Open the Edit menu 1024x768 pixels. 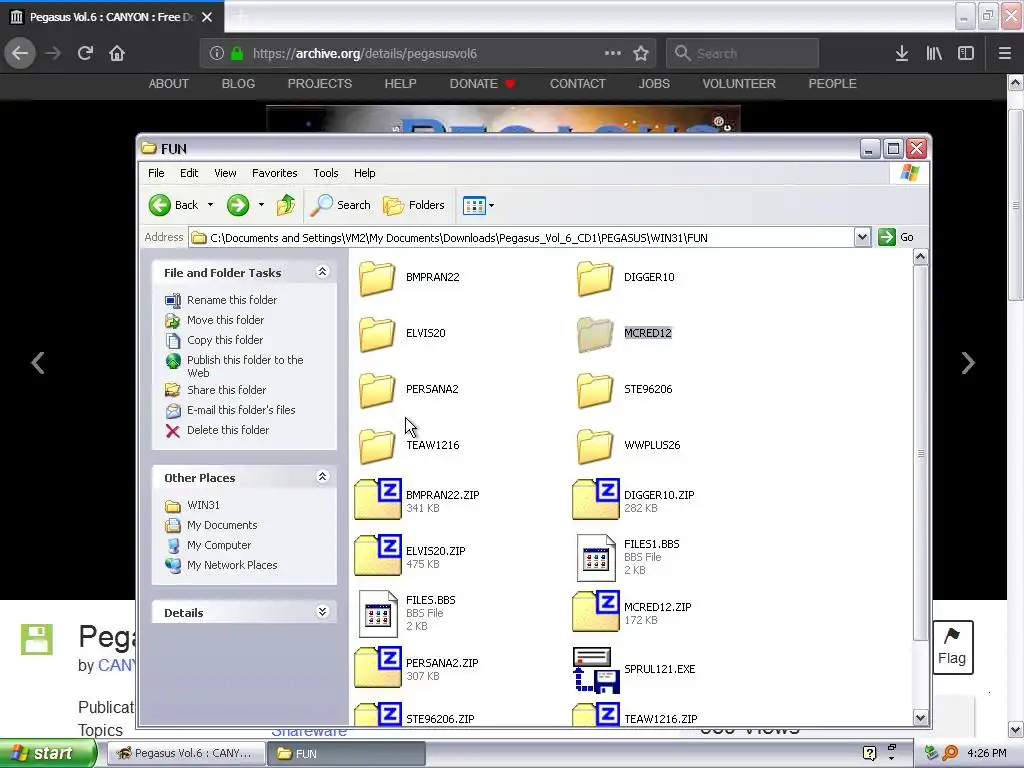[189, 173]
